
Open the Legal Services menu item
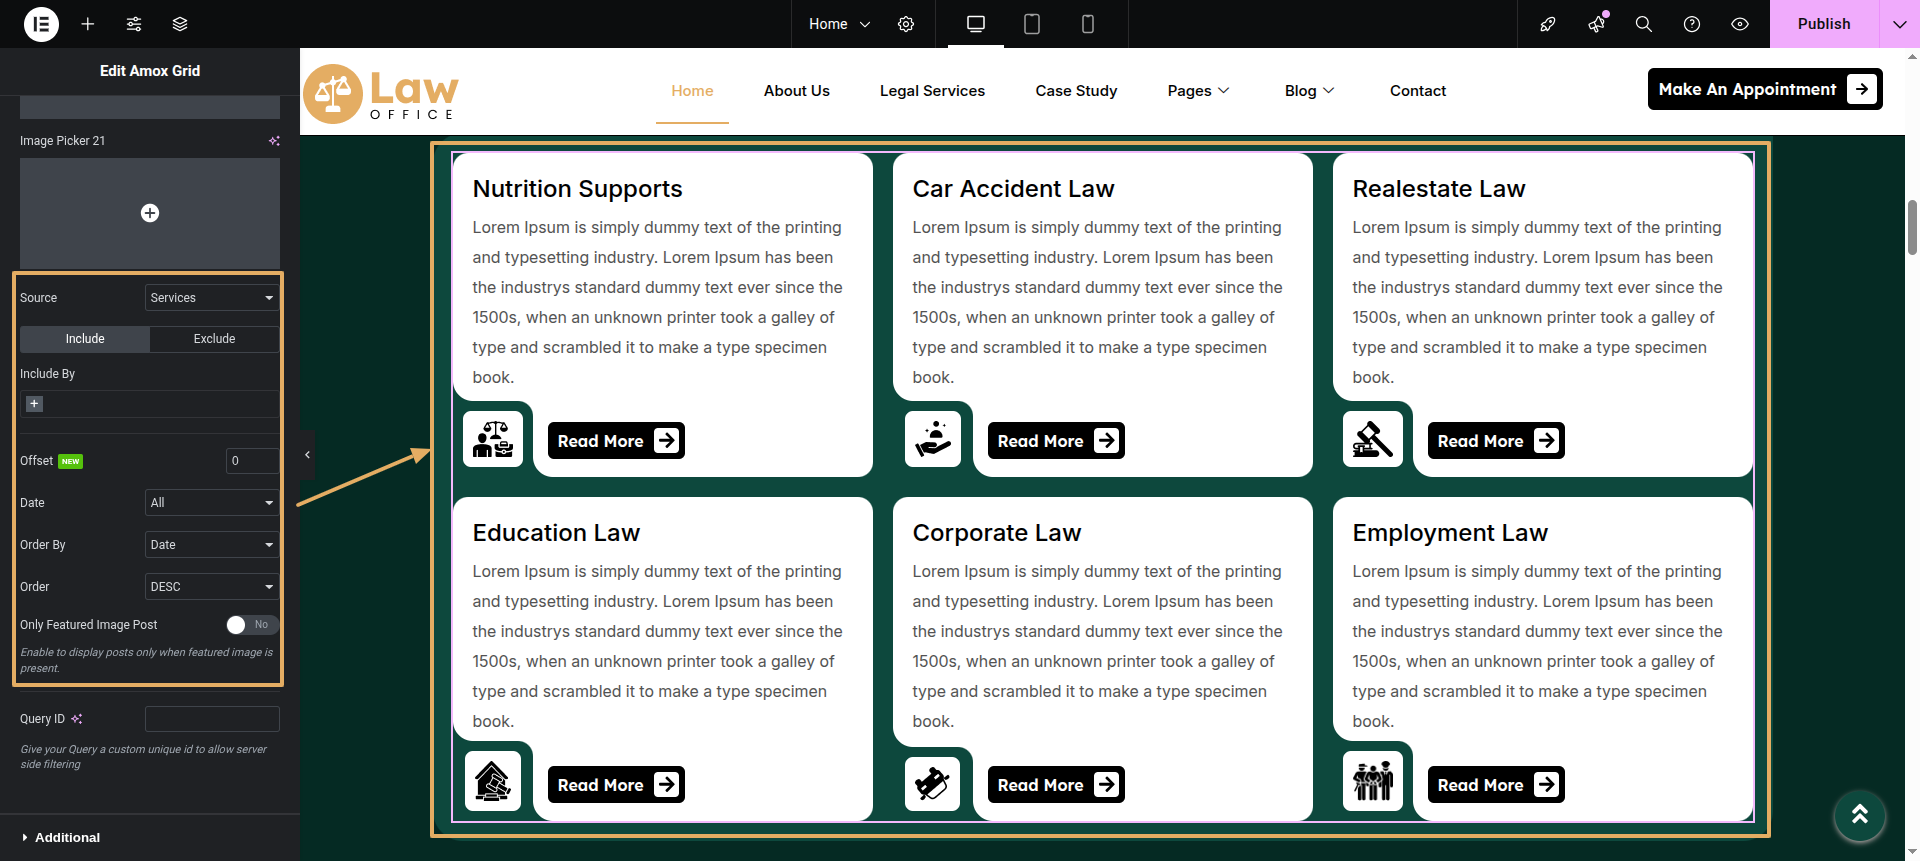coord(932,91)
